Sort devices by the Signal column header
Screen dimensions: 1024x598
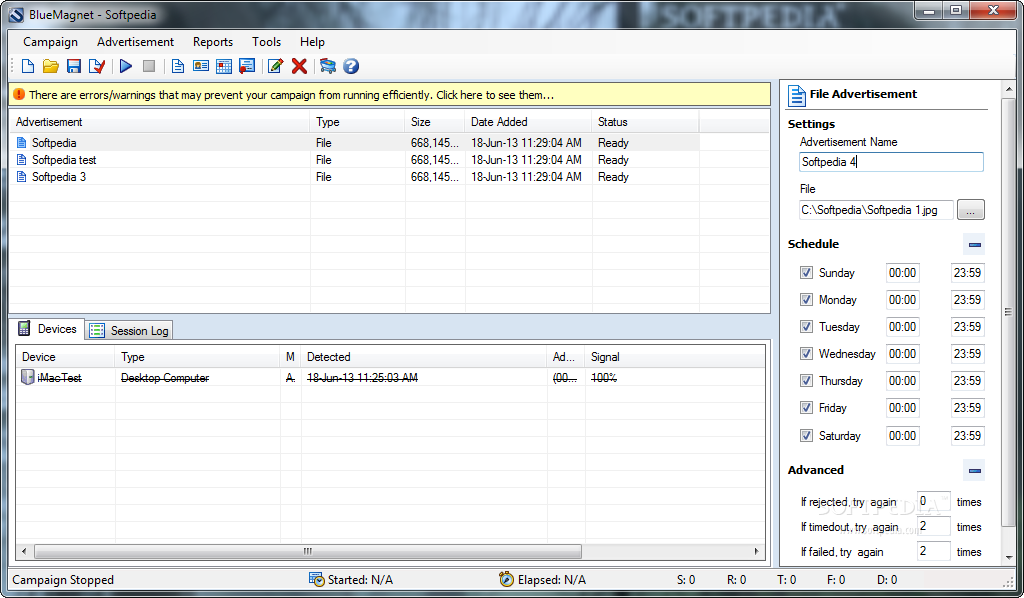(675, 357)
